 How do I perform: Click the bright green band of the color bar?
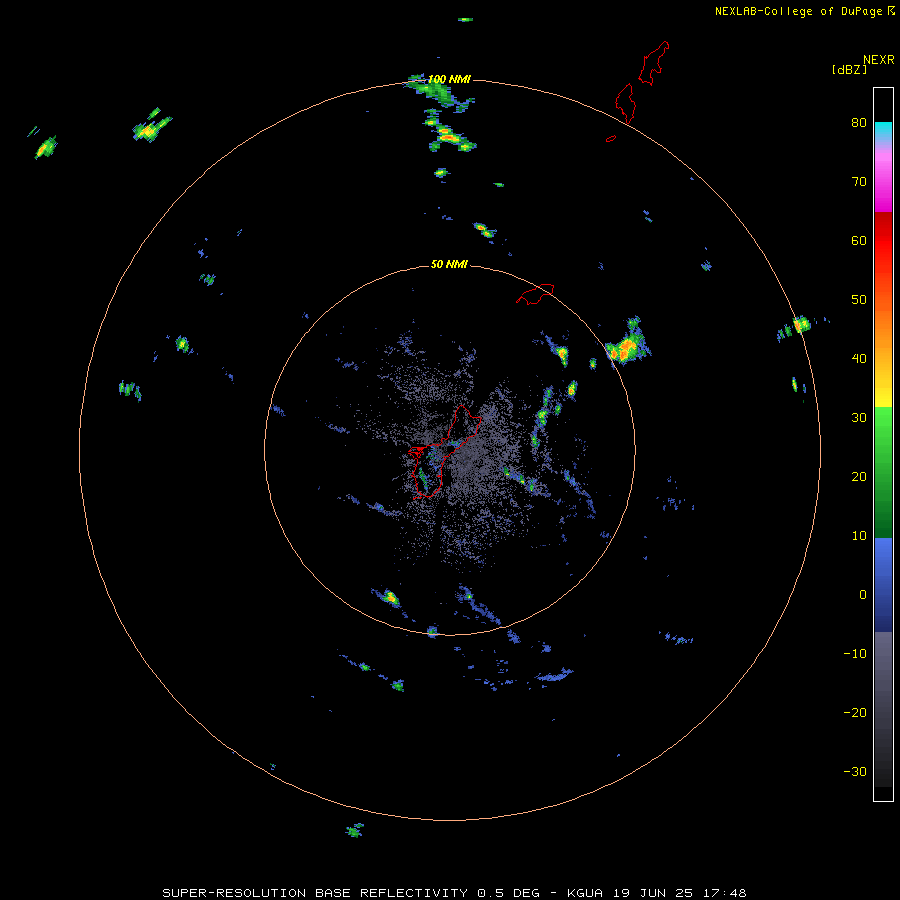click(x=883, y=430)
